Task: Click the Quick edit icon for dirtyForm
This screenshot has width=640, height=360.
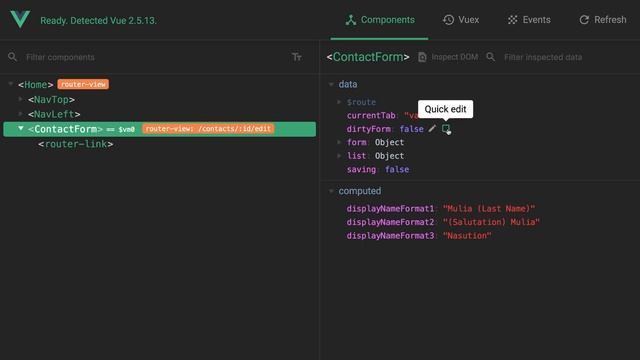Action: pyautogui.click(x=446, y=129)
